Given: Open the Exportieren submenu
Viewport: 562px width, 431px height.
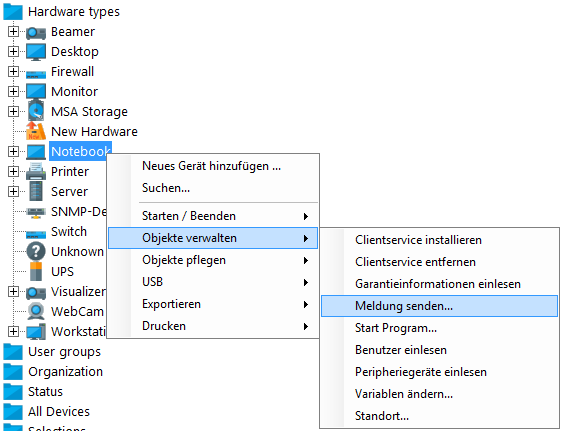Looking at the screenshot, I should click(x=213, y=304).
